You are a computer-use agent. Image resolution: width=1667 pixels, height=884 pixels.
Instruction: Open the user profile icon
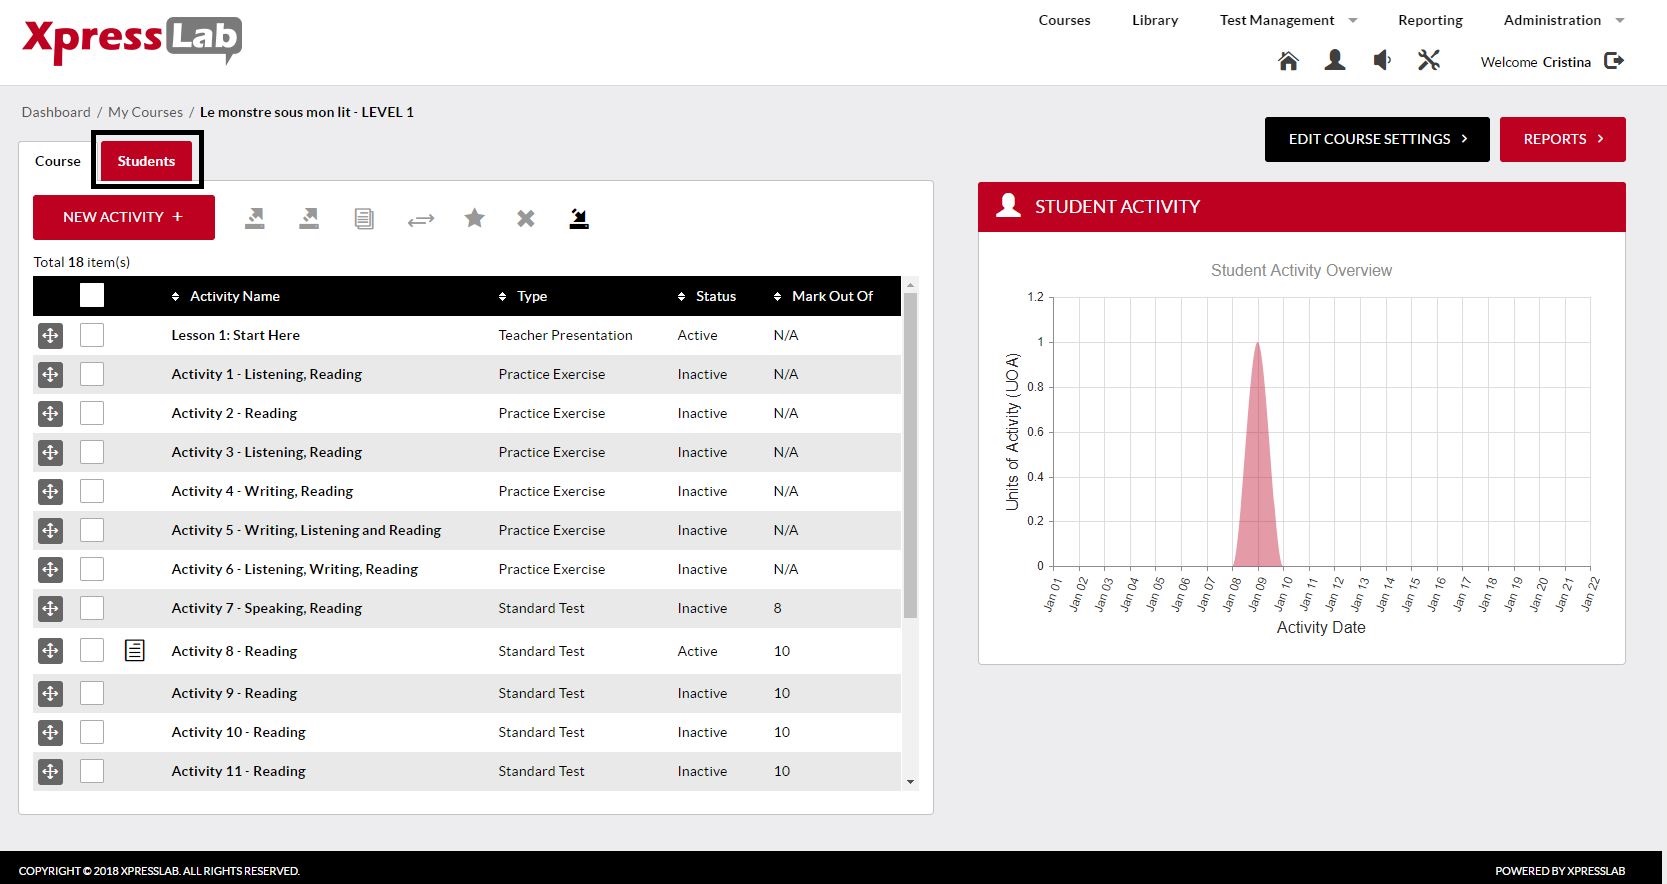(x=1334, y=61)
